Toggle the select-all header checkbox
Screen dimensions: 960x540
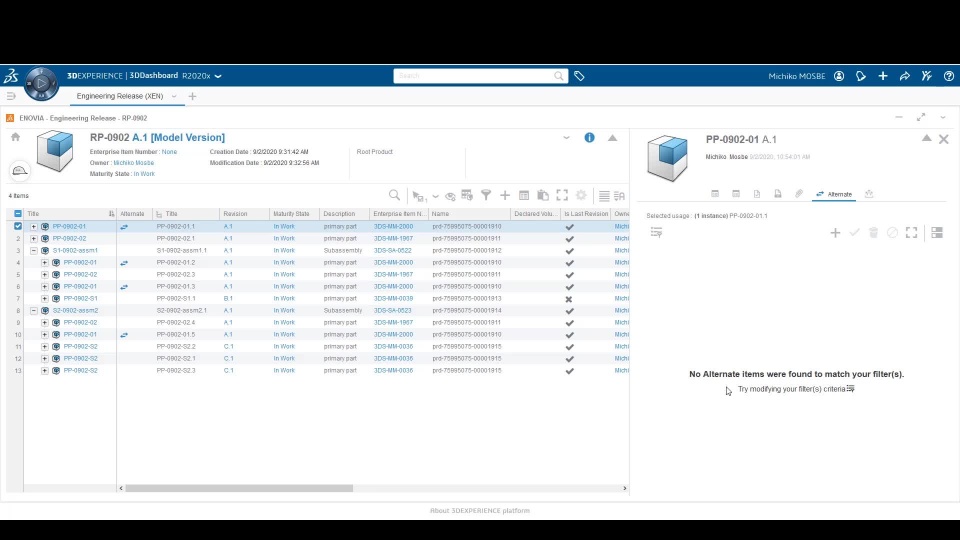[18, 214]
